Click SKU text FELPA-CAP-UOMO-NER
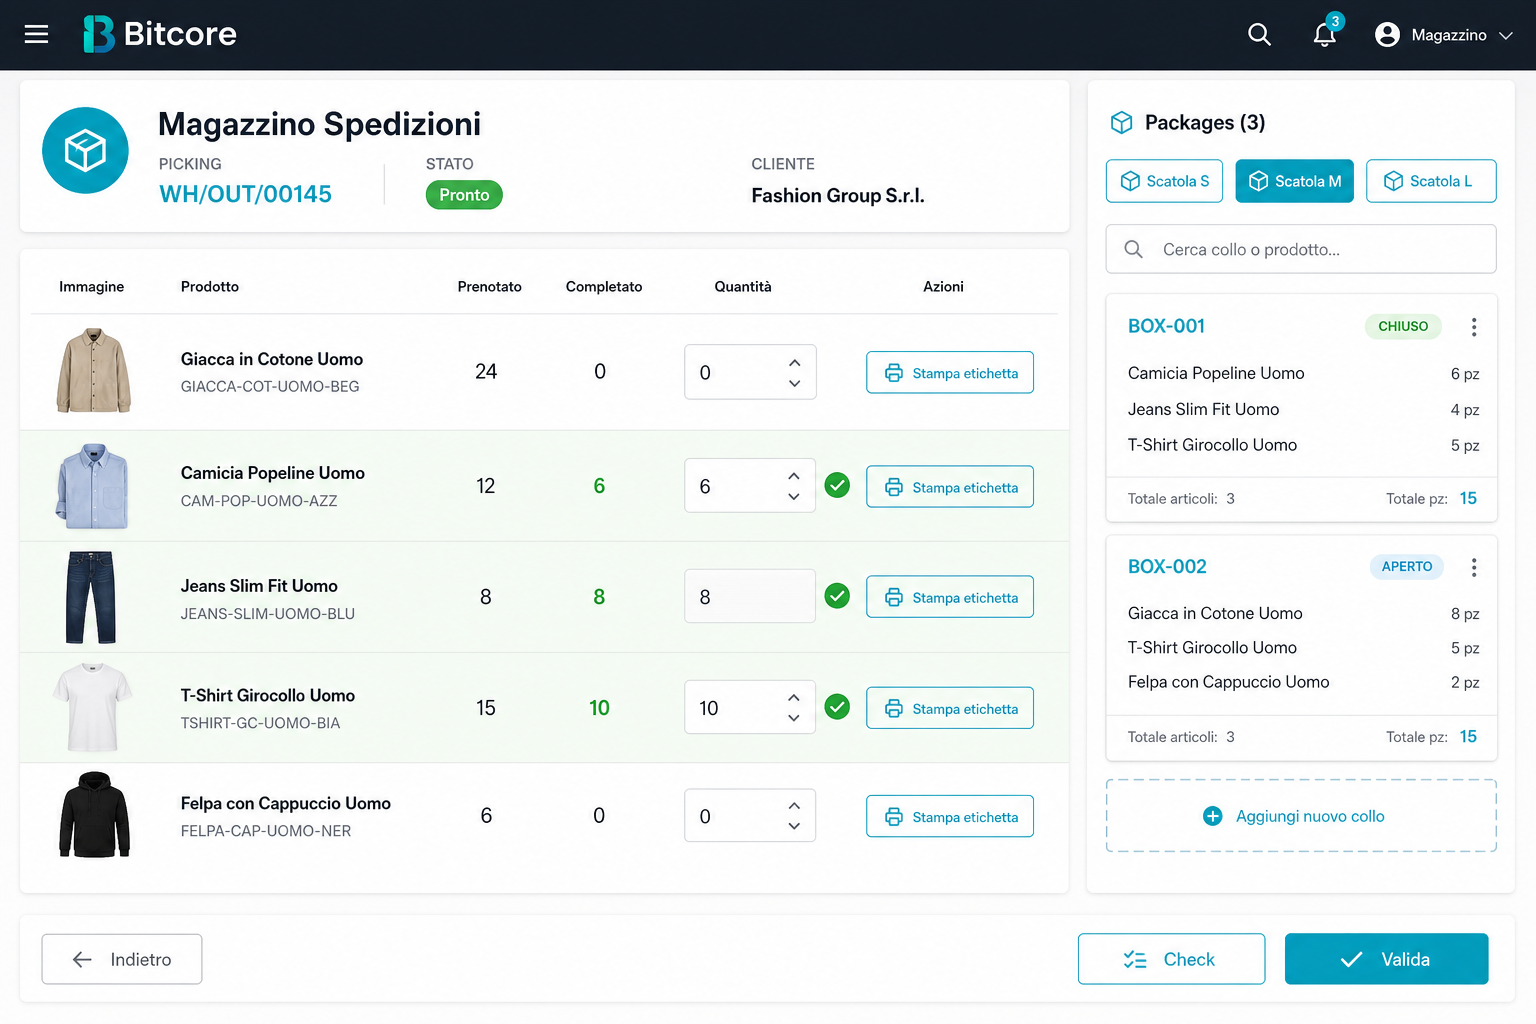This screenshot has height=1024, width=1536. (266, 831)
